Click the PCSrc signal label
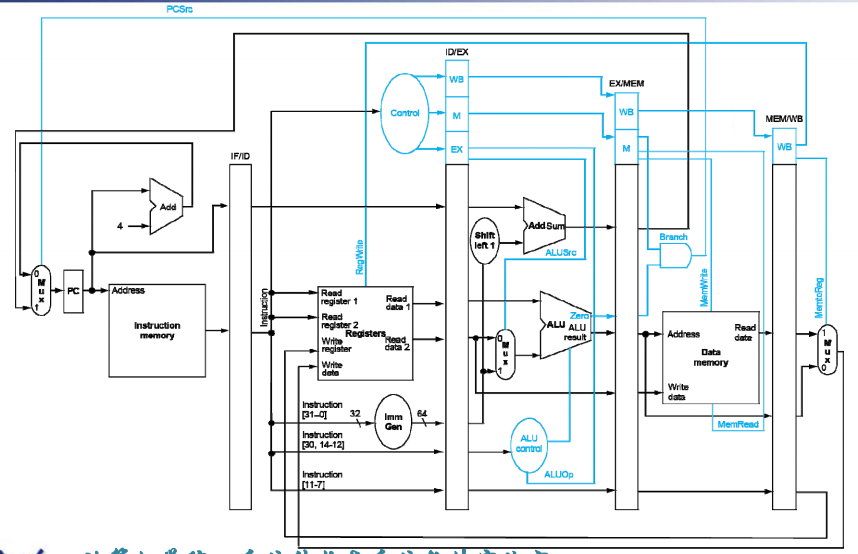This screenshot has width=858, height=554. [x=181, y=8]
